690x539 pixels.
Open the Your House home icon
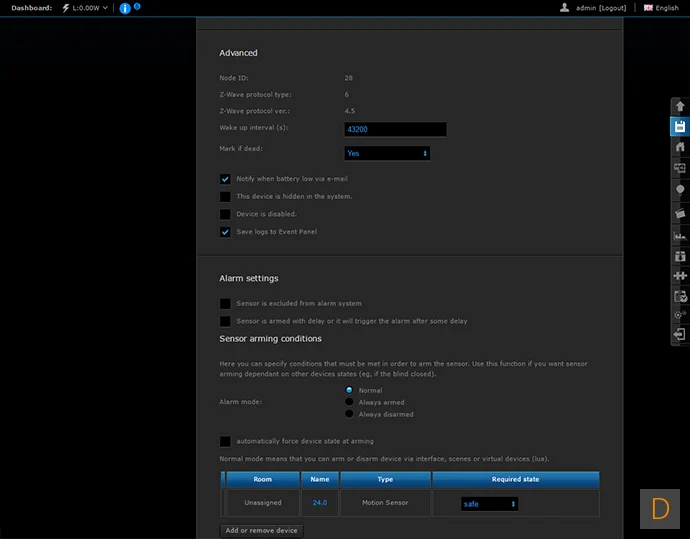point(680,147)
